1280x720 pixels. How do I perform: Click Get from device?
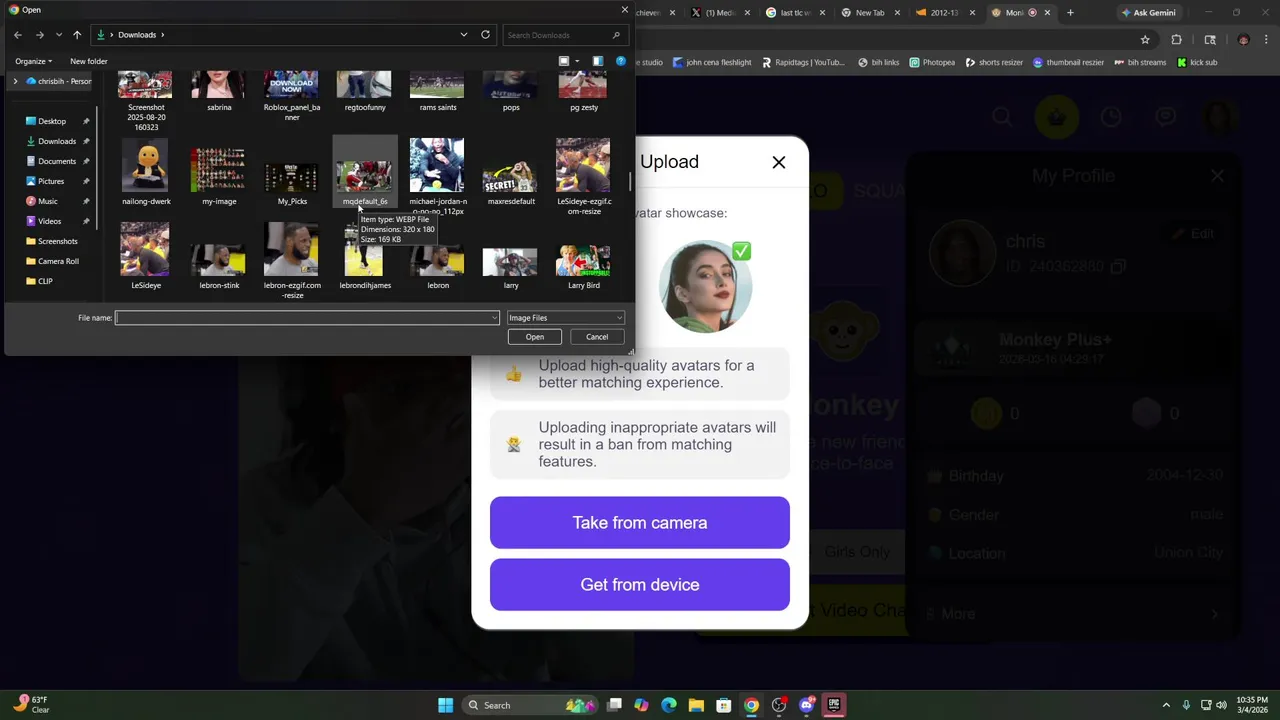point(640,585)
